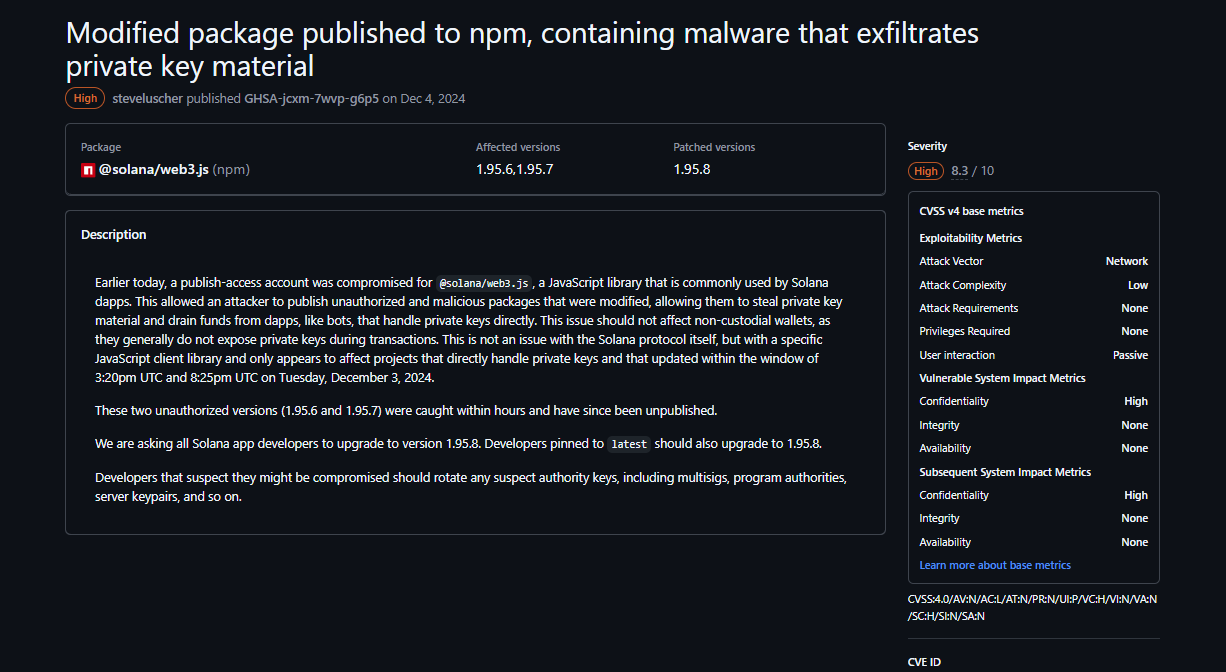The height and width of the screenshot is (672, 1226).
Task: Select the Passive value for User interaction
Action: click(x=1131, y=355)
